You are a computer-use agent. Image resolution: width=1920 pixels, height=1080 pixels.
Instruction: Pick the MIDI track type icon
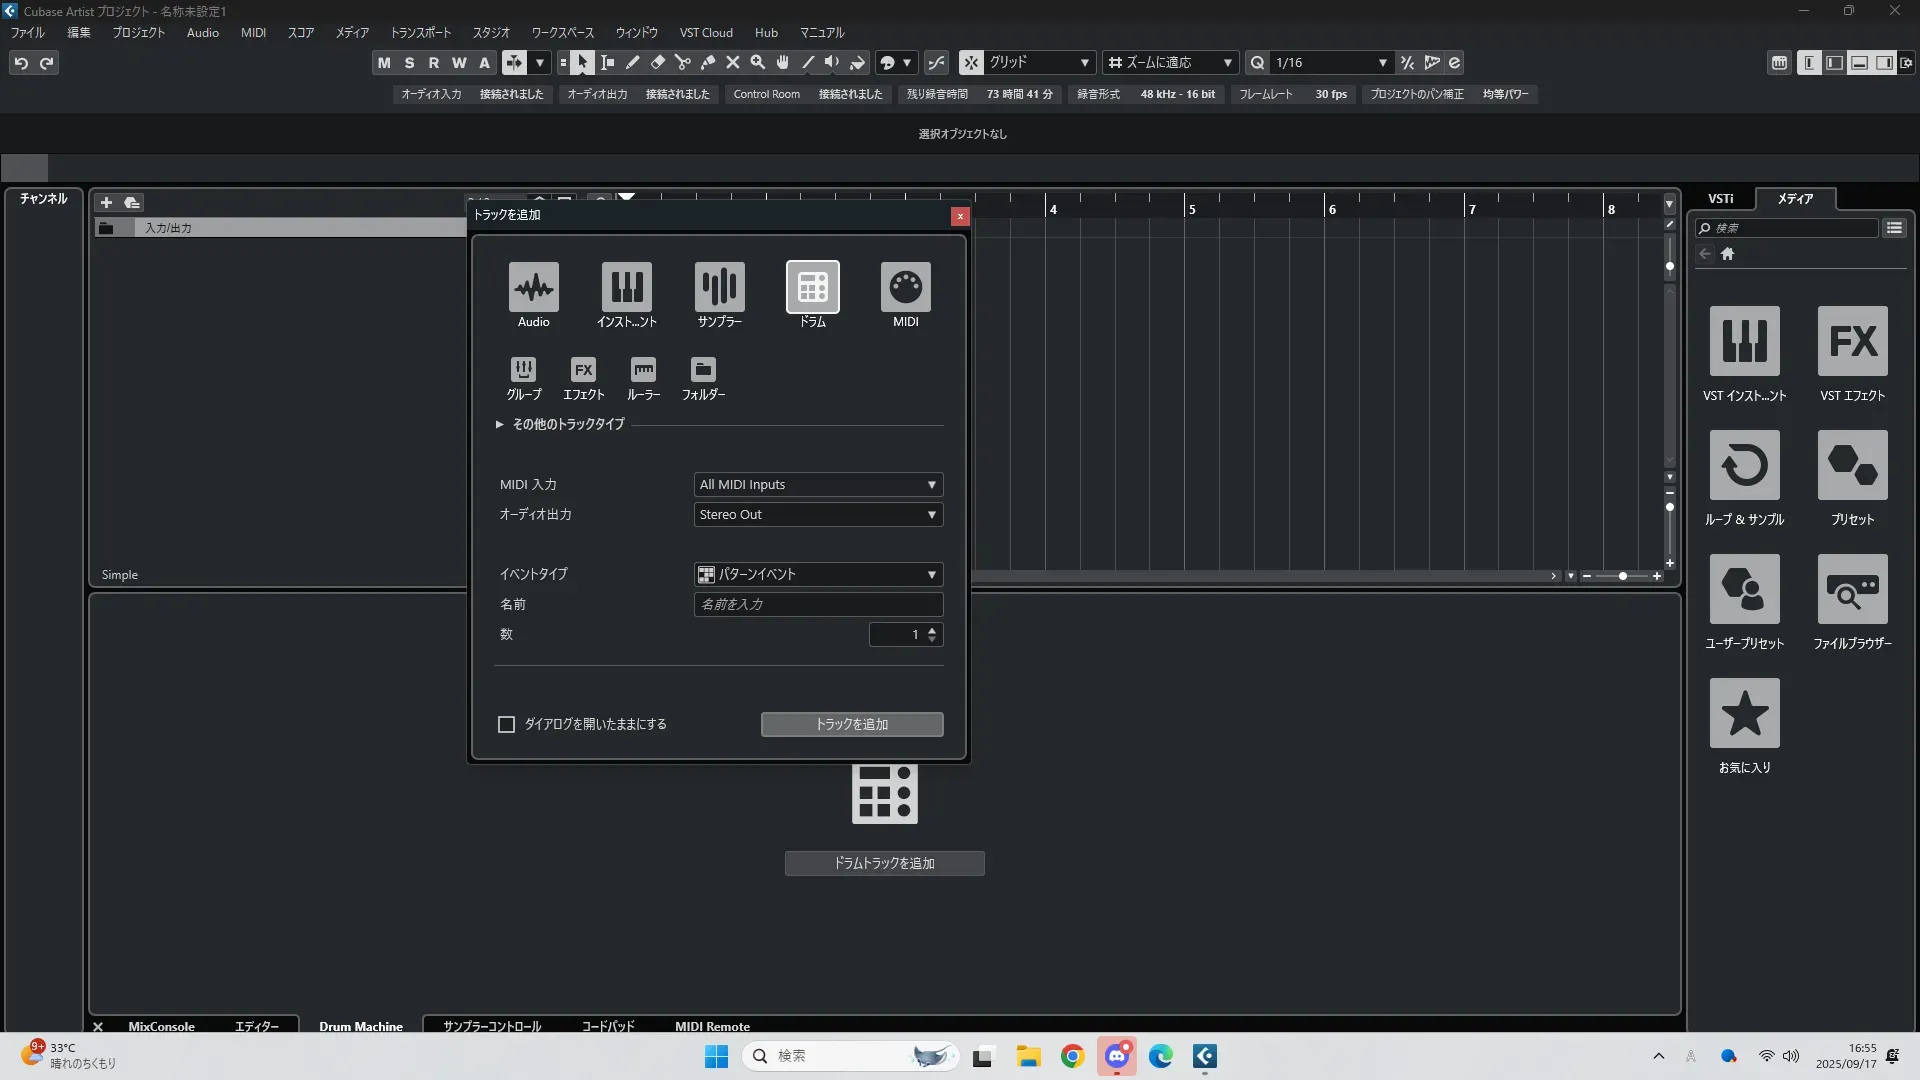pos(905,287)
